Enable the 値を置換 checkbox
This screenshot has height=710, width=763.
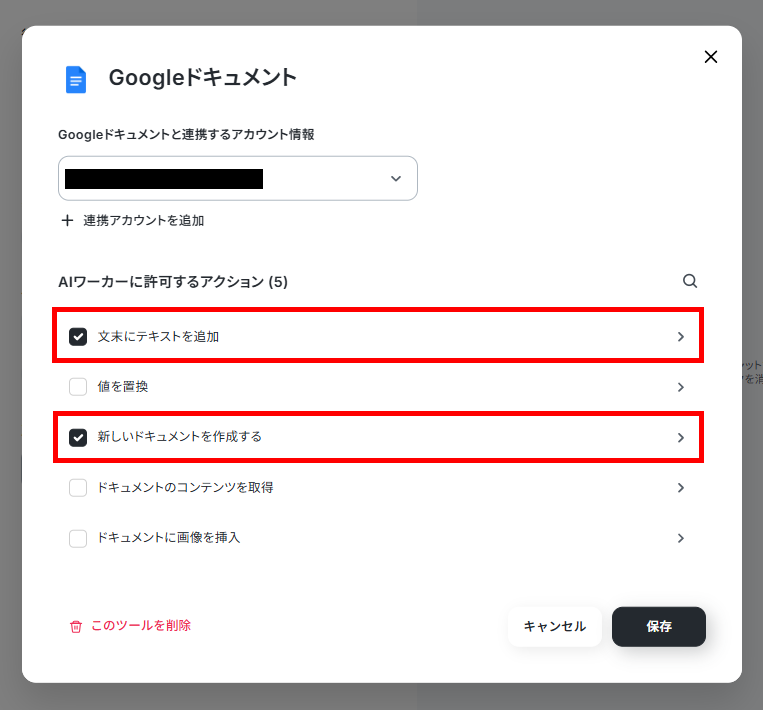(78, 387)
